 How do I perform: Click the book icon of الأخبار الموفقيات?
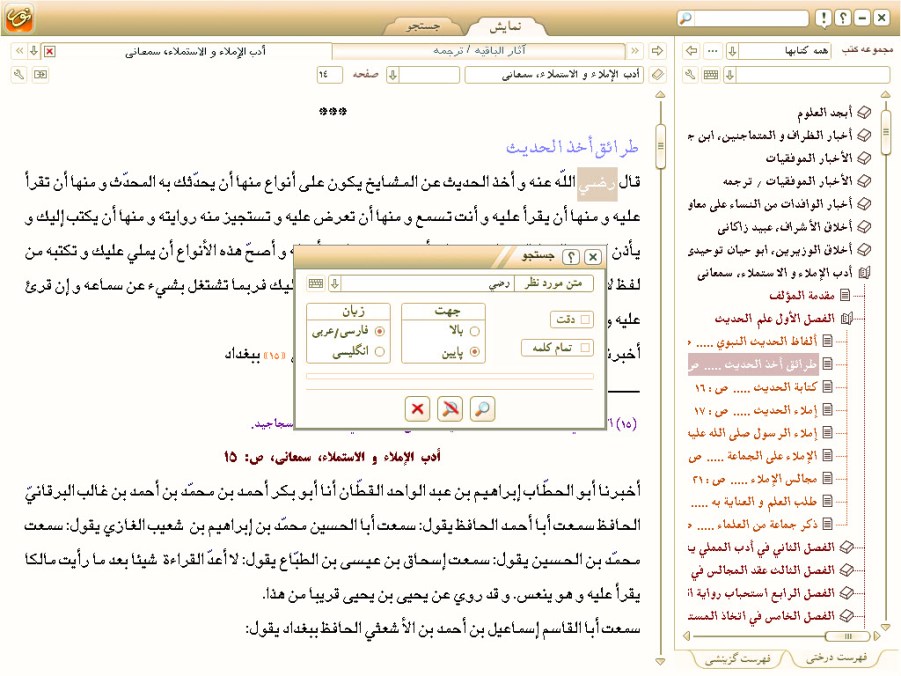coord(864,158)
